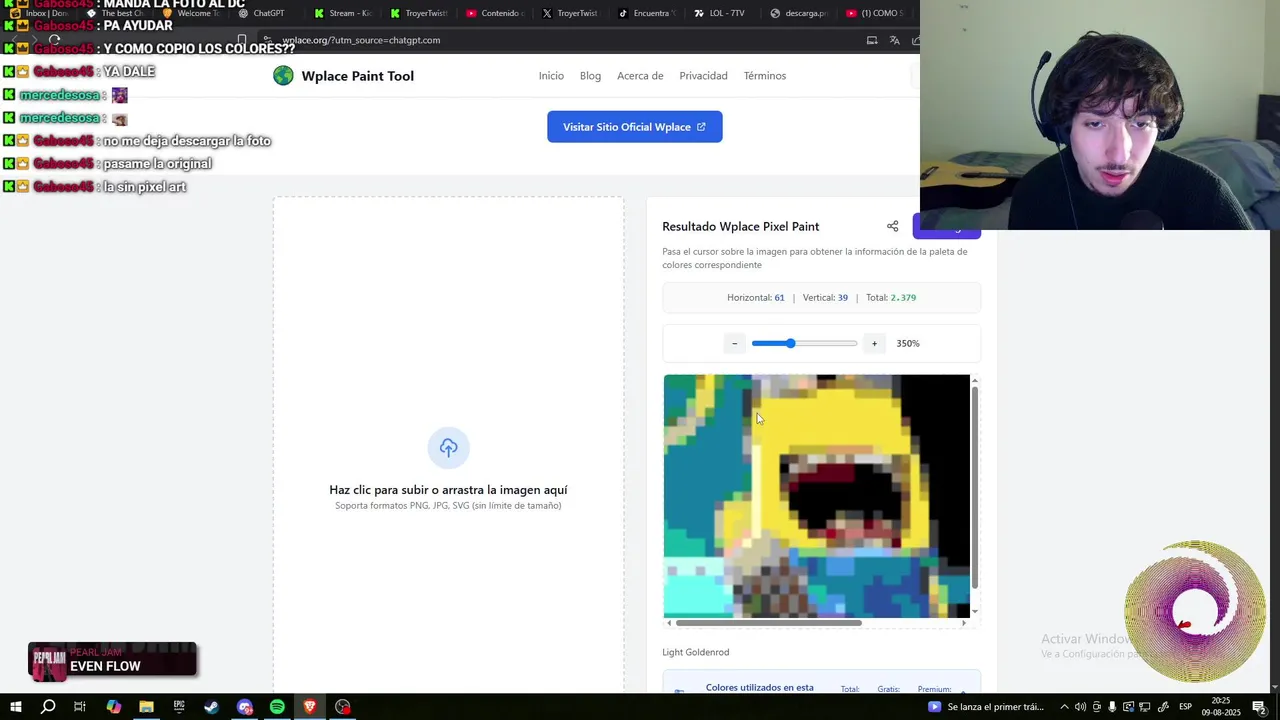Click Visitar Sitio Oficial Wplace button
The image size is (1280, 720).
pos(634,127)
